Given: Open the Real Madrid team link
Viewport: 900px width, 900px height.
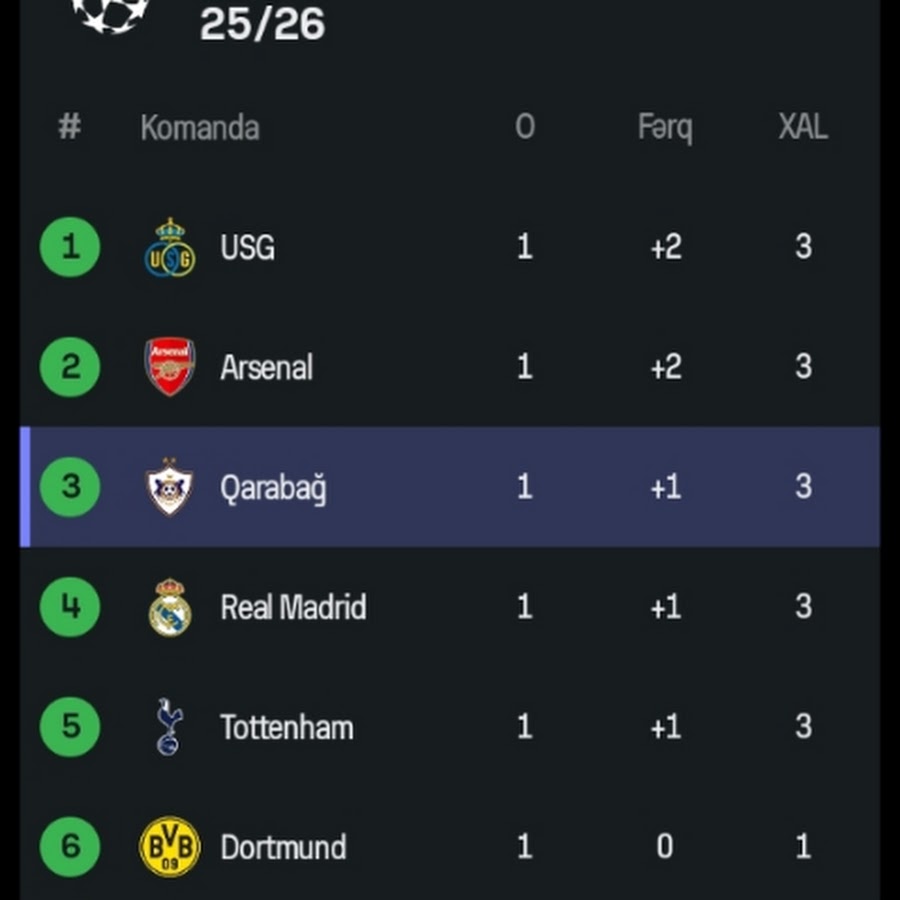Looking at the screenshot, I should click(293, 608).
